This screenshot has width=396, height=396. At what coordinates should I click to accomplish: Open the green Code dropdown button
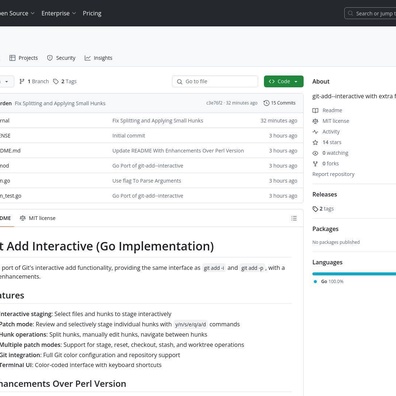284,81
